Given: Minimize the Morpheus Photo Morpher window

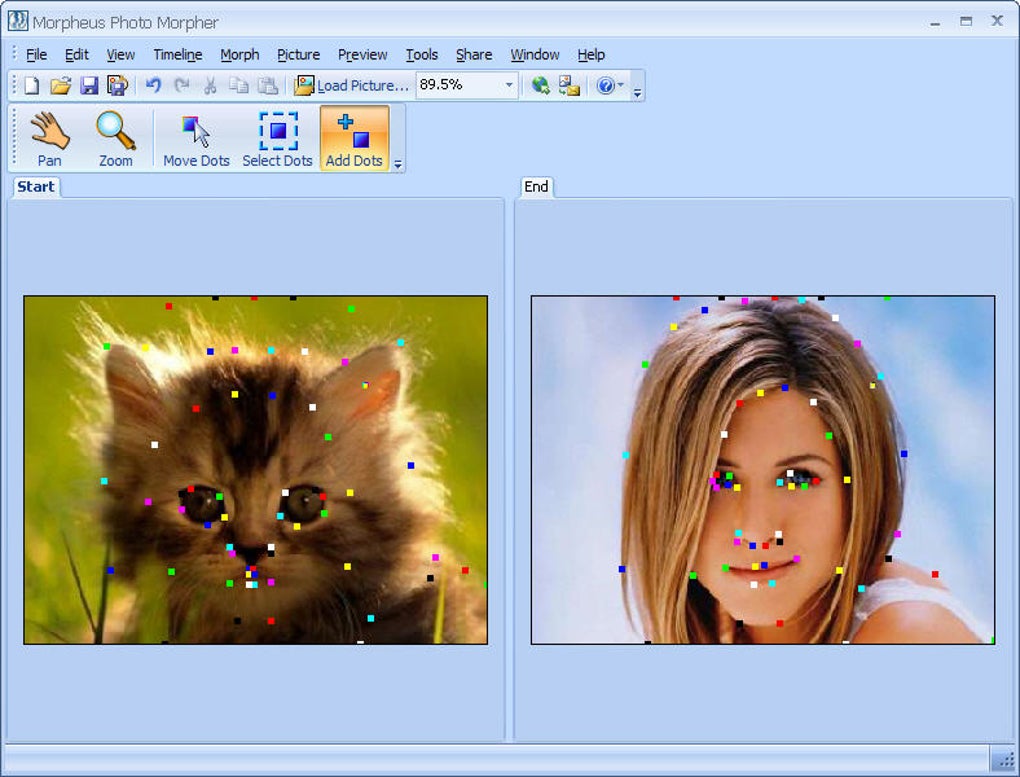Looking at the screenshot, I should click(x=935, y=23).
